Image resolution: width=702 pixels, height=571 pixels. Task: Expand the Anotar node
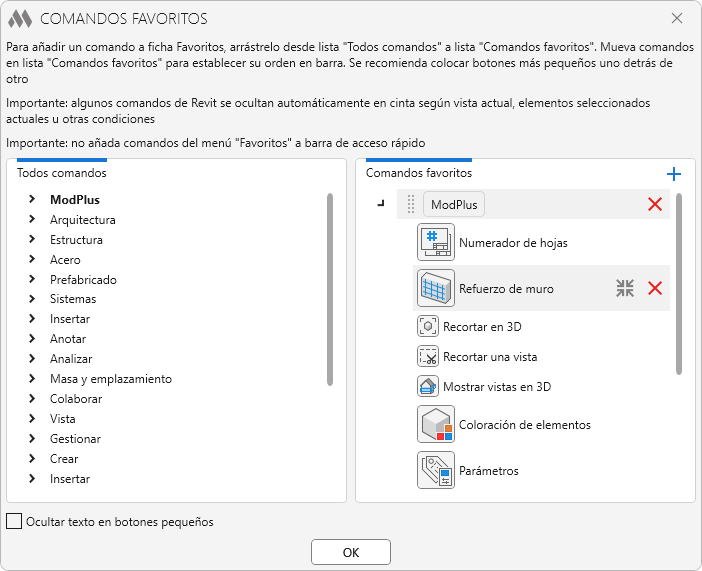coord(32,339)
